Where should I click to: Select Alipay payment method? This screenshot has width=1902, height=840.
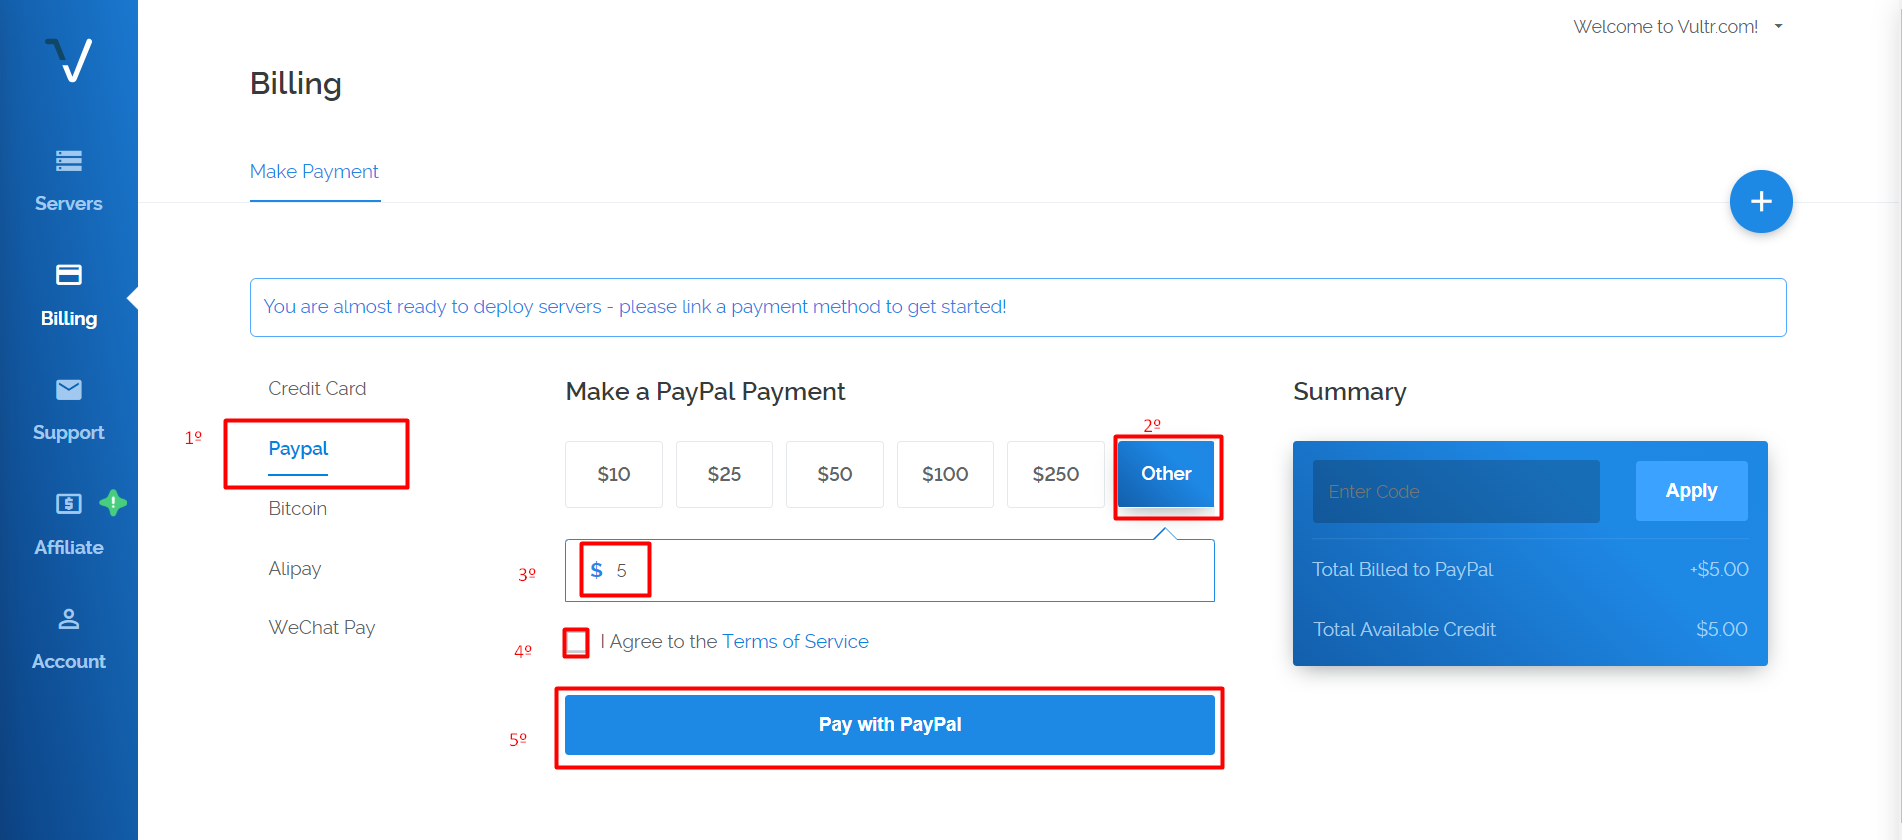coord(295,568)
